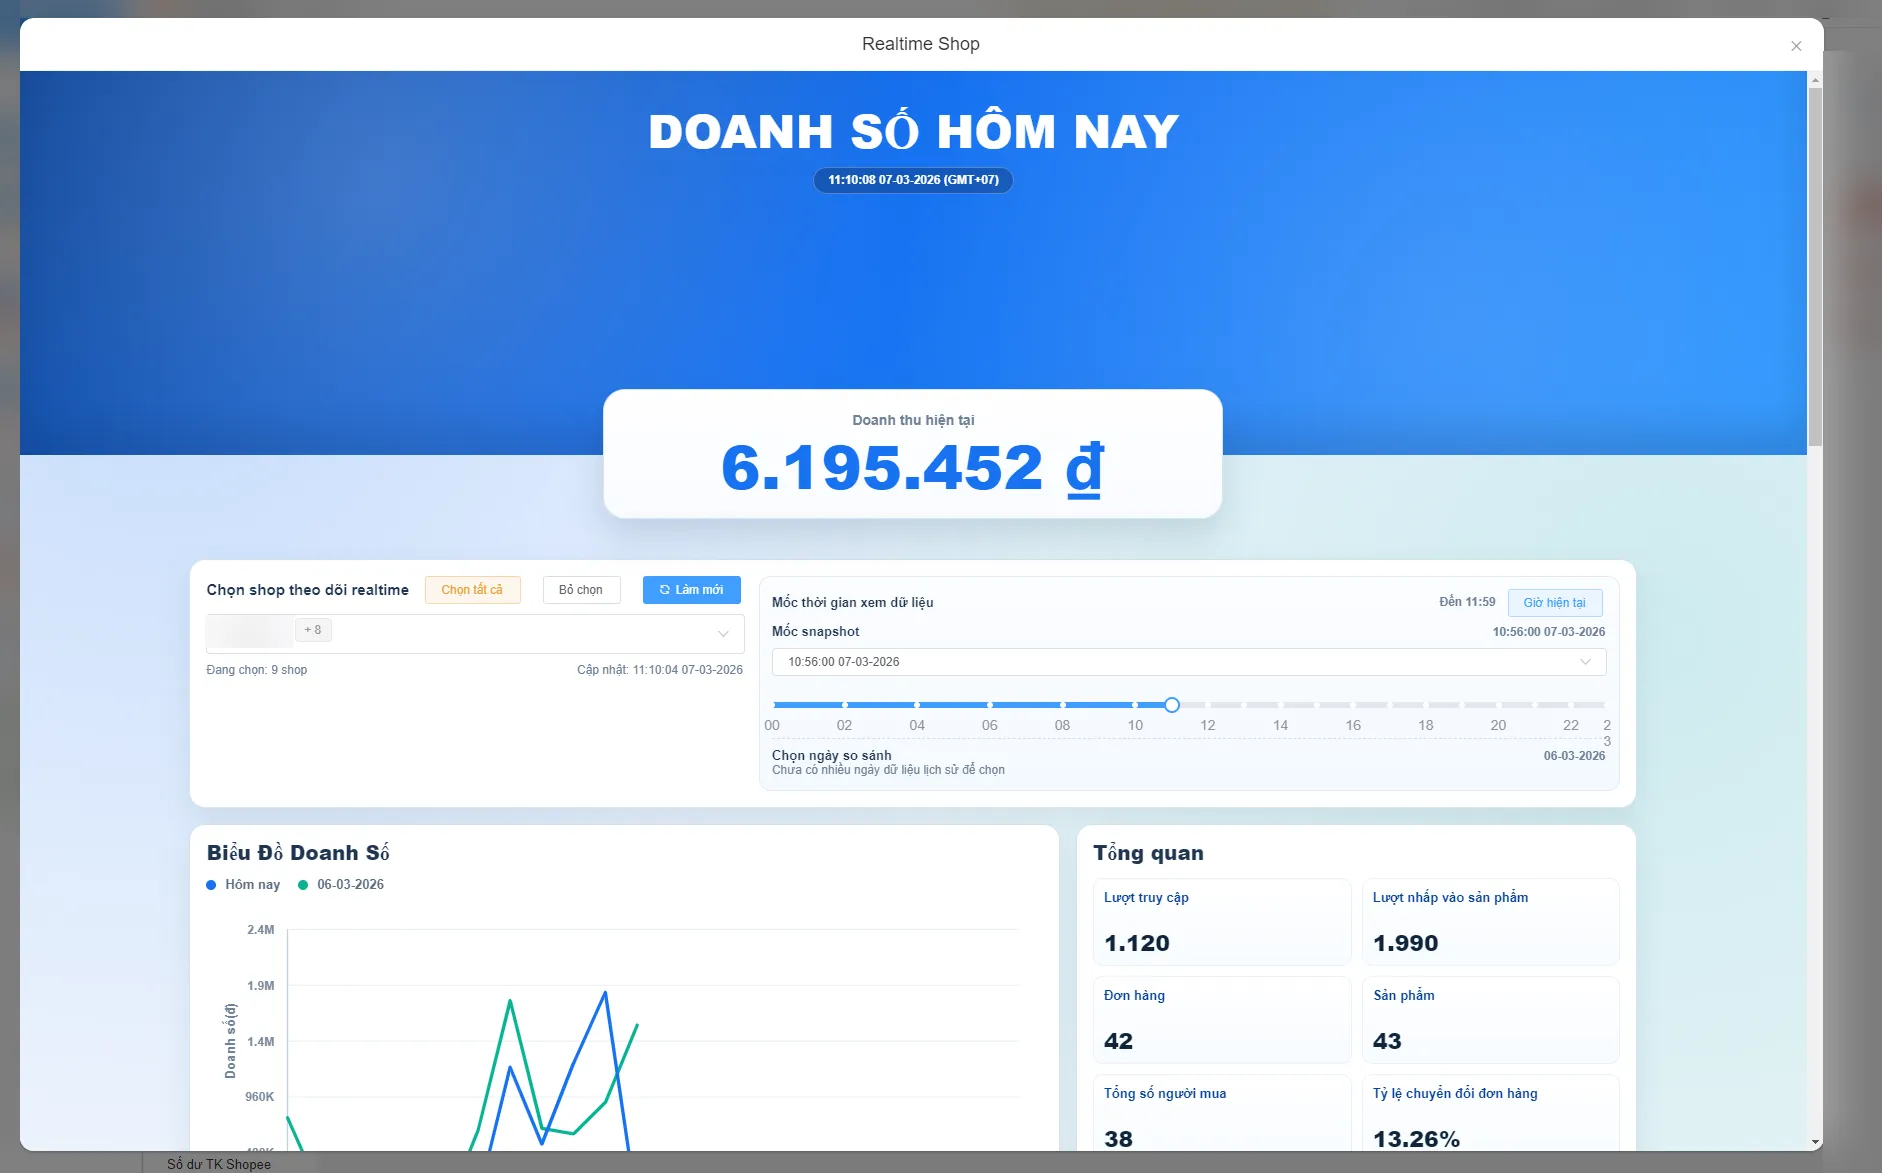Click the 'Biểu Đồ Doanh Số' chart heading
The width and height of the screenshot is (1882, 1173).
click(x=298, y=853)
